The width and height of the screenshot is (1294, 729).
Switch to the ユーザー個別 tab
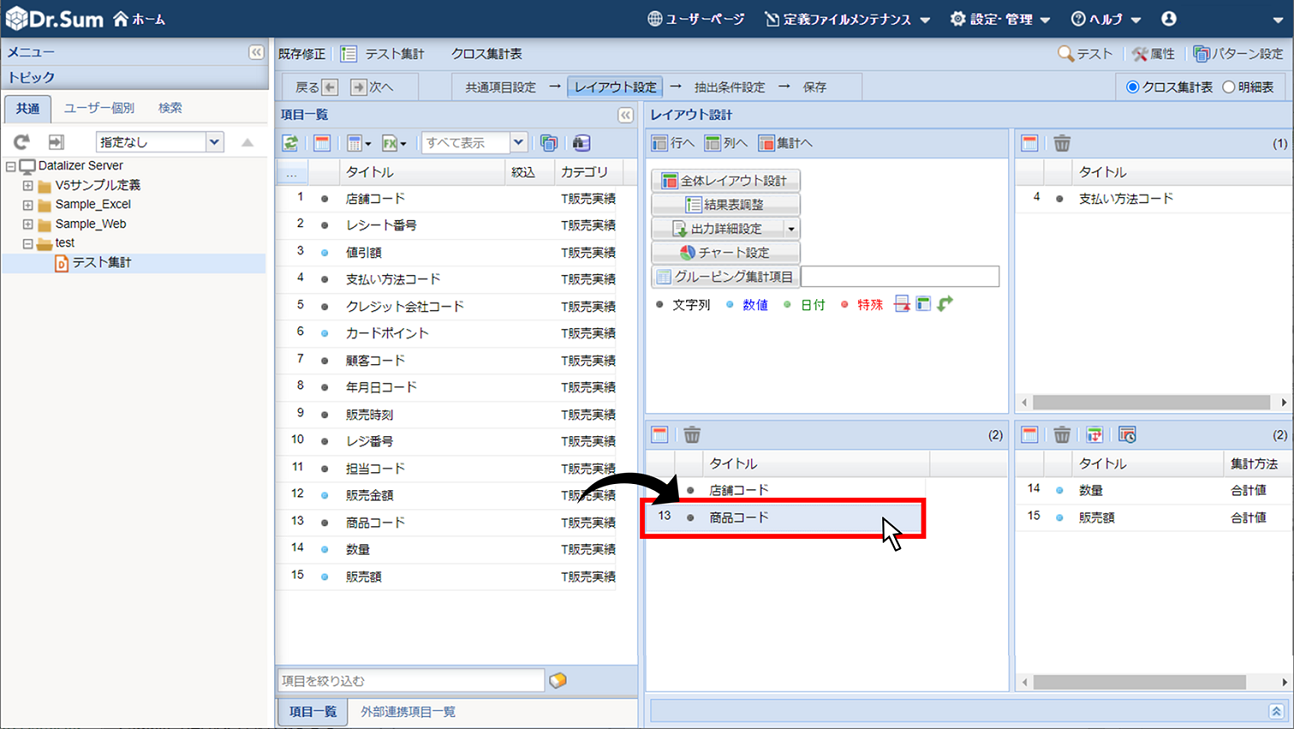[x=98, y=108]
